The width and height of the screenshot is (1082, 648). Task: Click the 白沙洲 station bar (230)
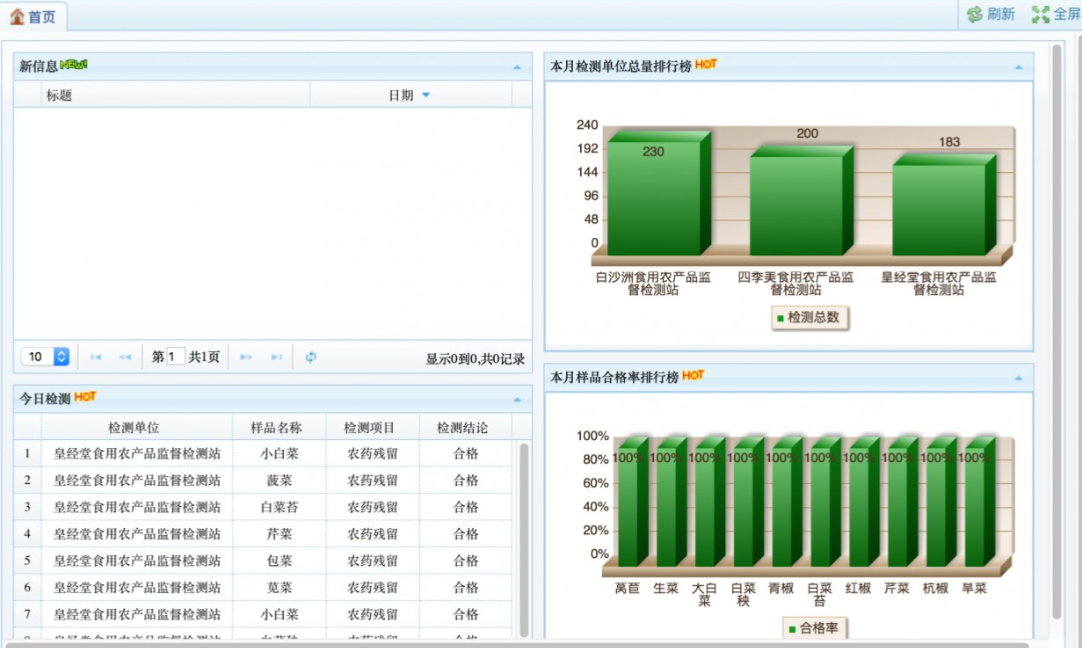658,193
